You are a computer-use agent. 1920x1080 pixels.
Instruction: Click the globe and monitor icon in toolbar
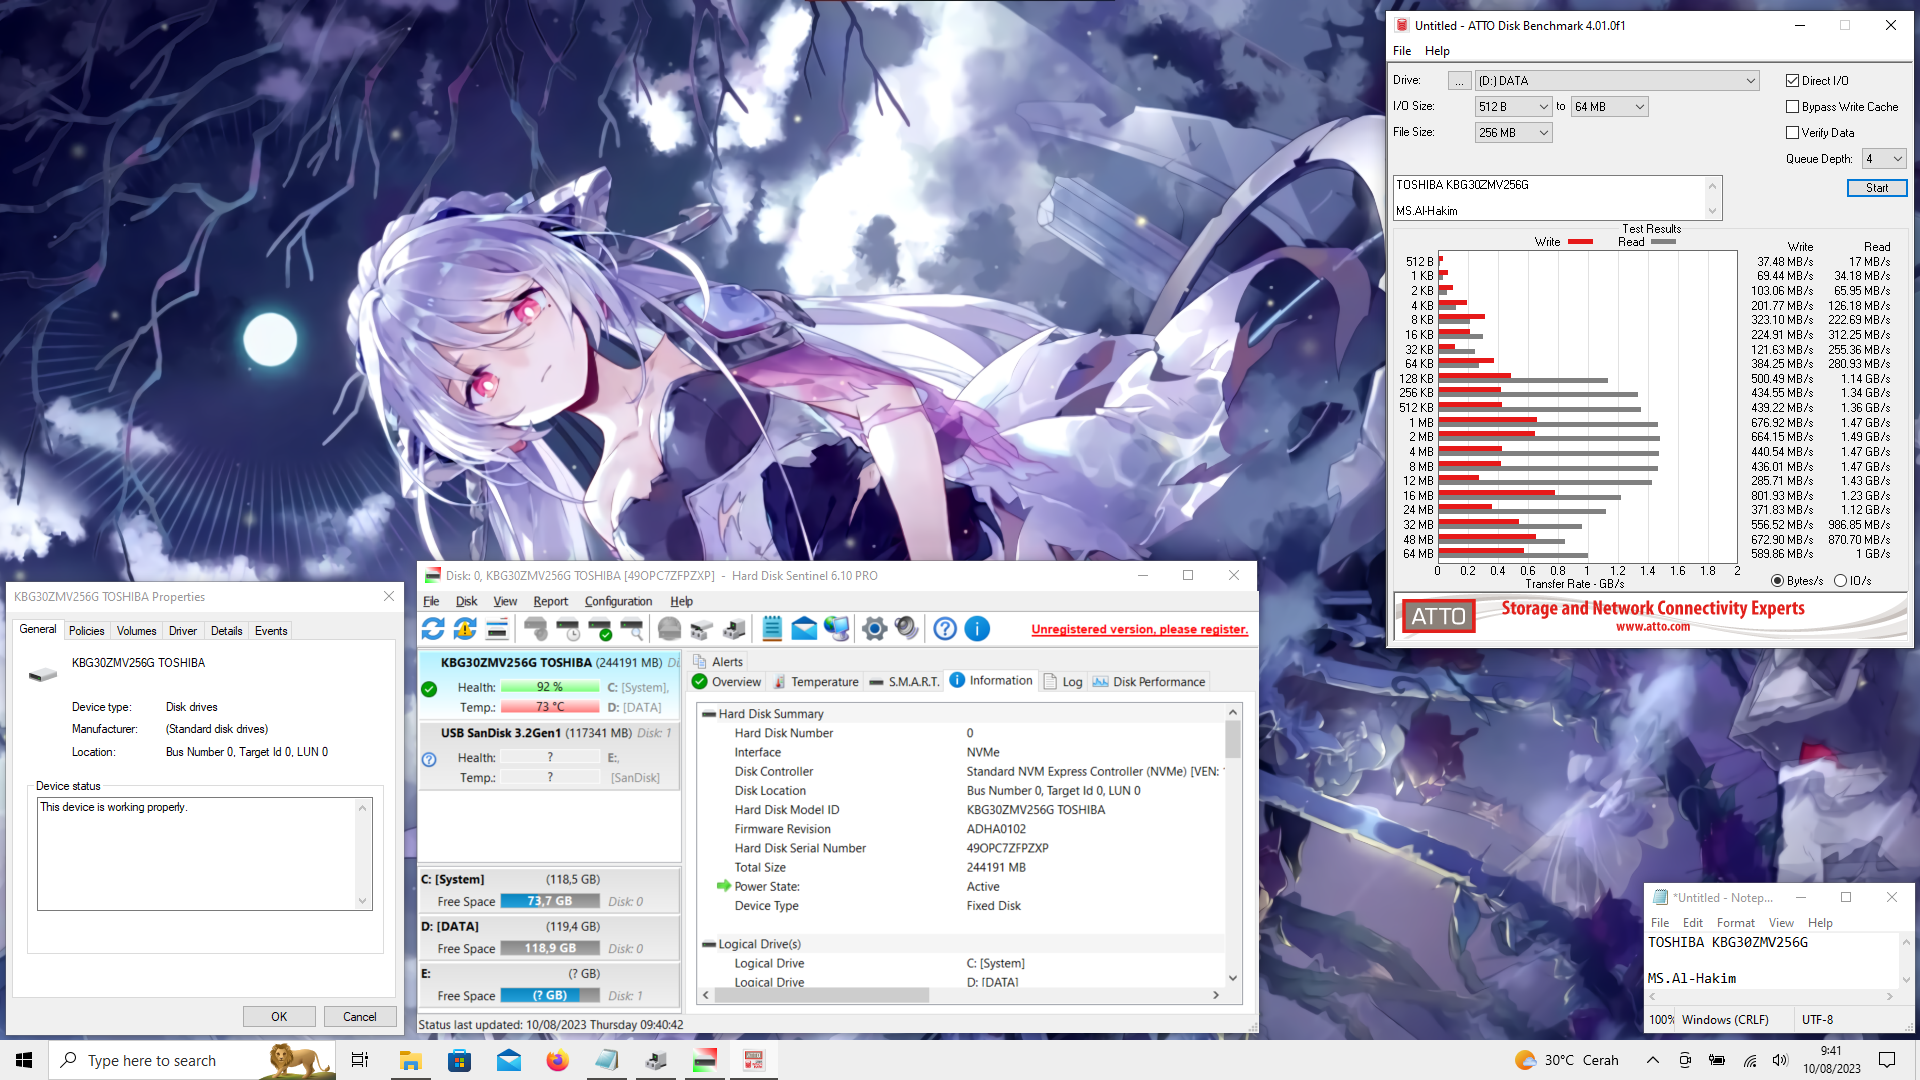pos(837,629)
